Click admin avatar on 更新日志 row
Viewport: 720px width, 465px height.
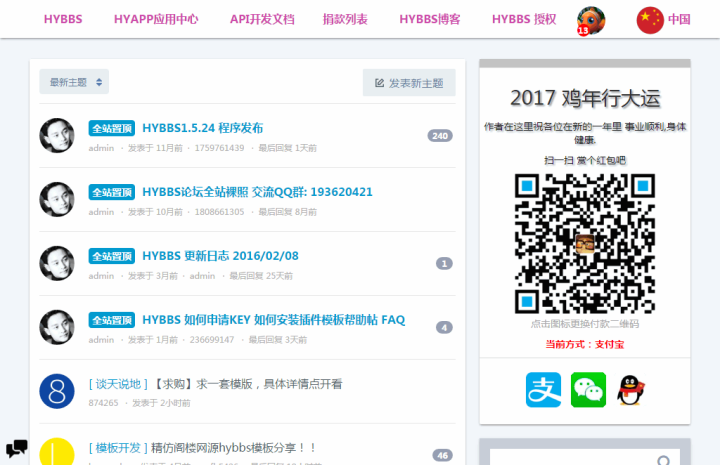[57, 263]
